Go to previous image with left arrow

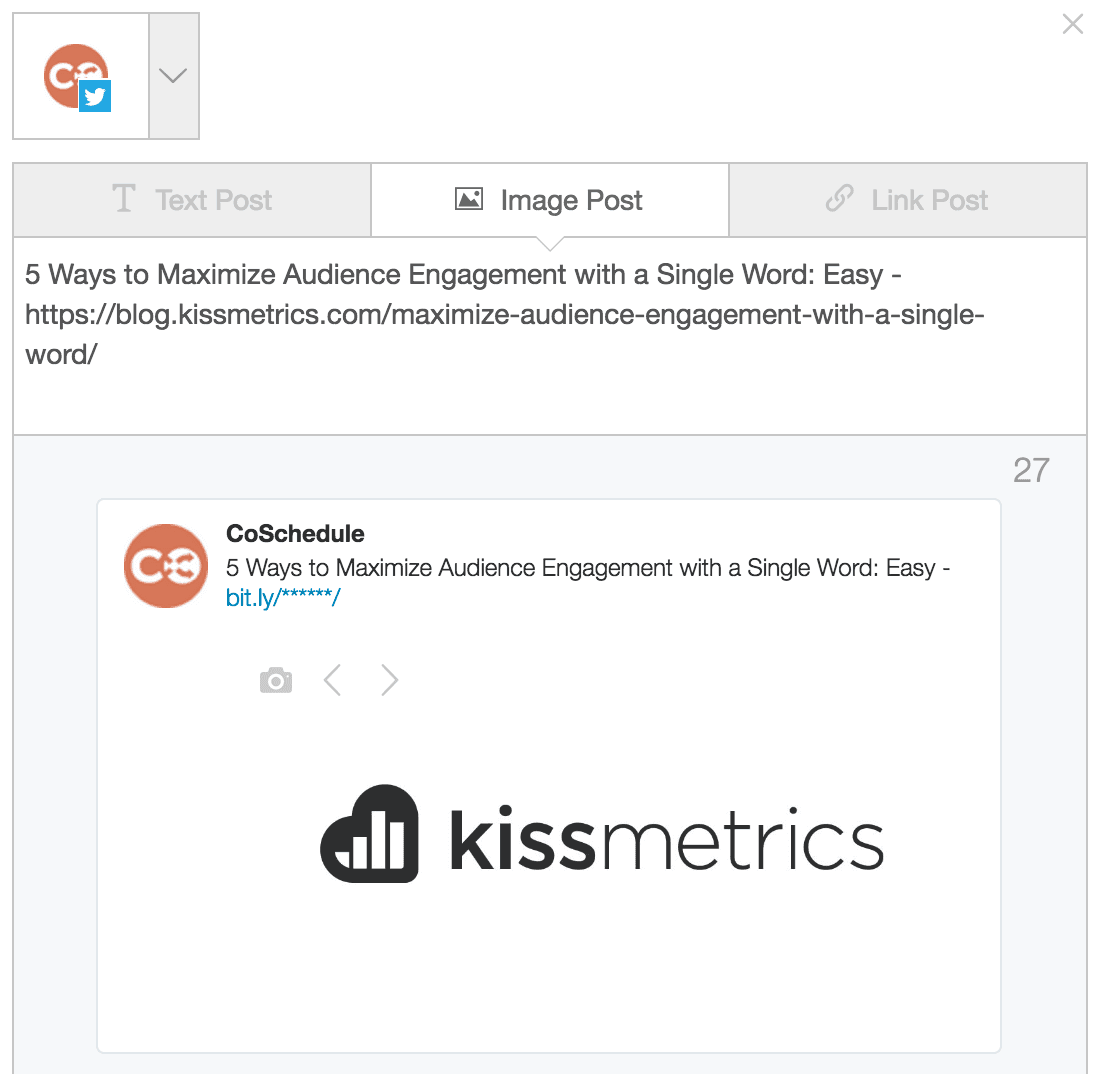pos(333,681)
